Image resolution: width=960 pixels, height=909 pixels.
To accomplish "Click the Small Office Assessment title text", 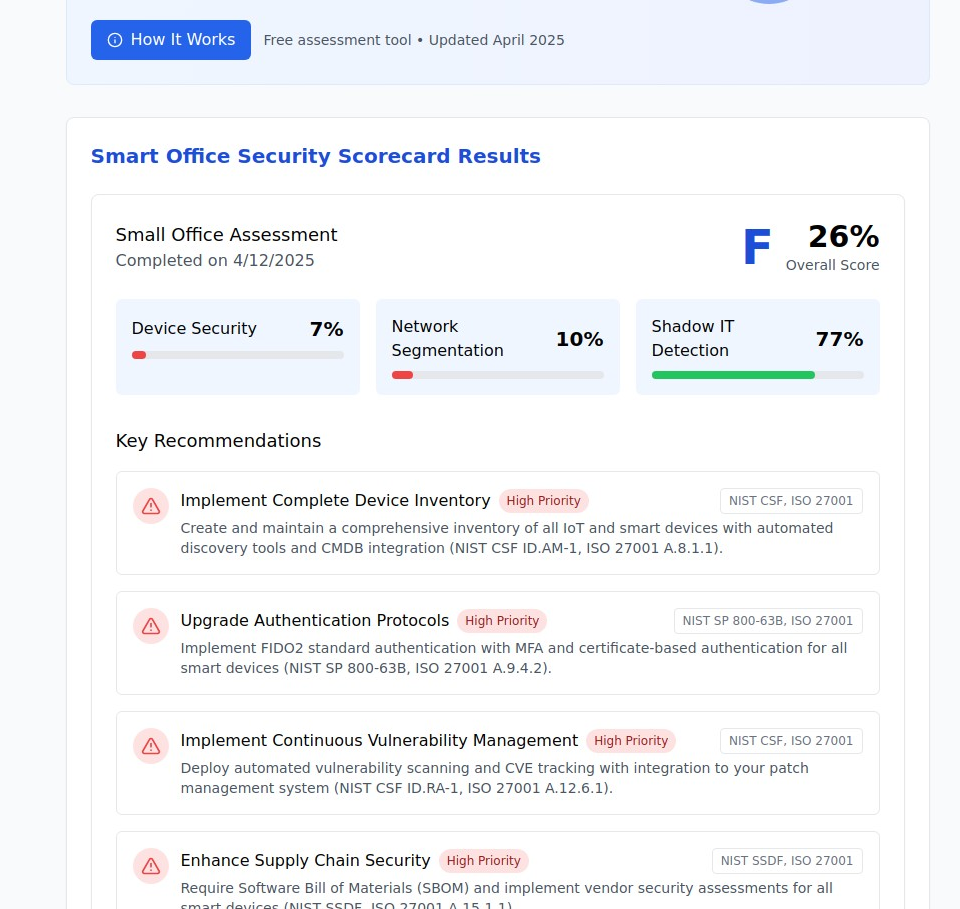I will [x=226, y=234].
